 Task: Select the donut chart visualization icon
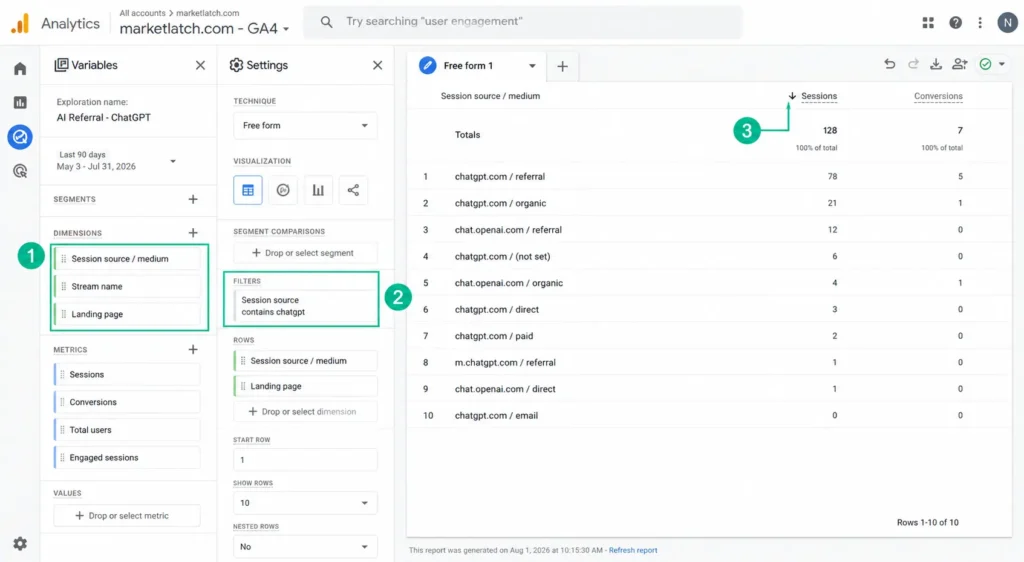click(x=283, y=190)
